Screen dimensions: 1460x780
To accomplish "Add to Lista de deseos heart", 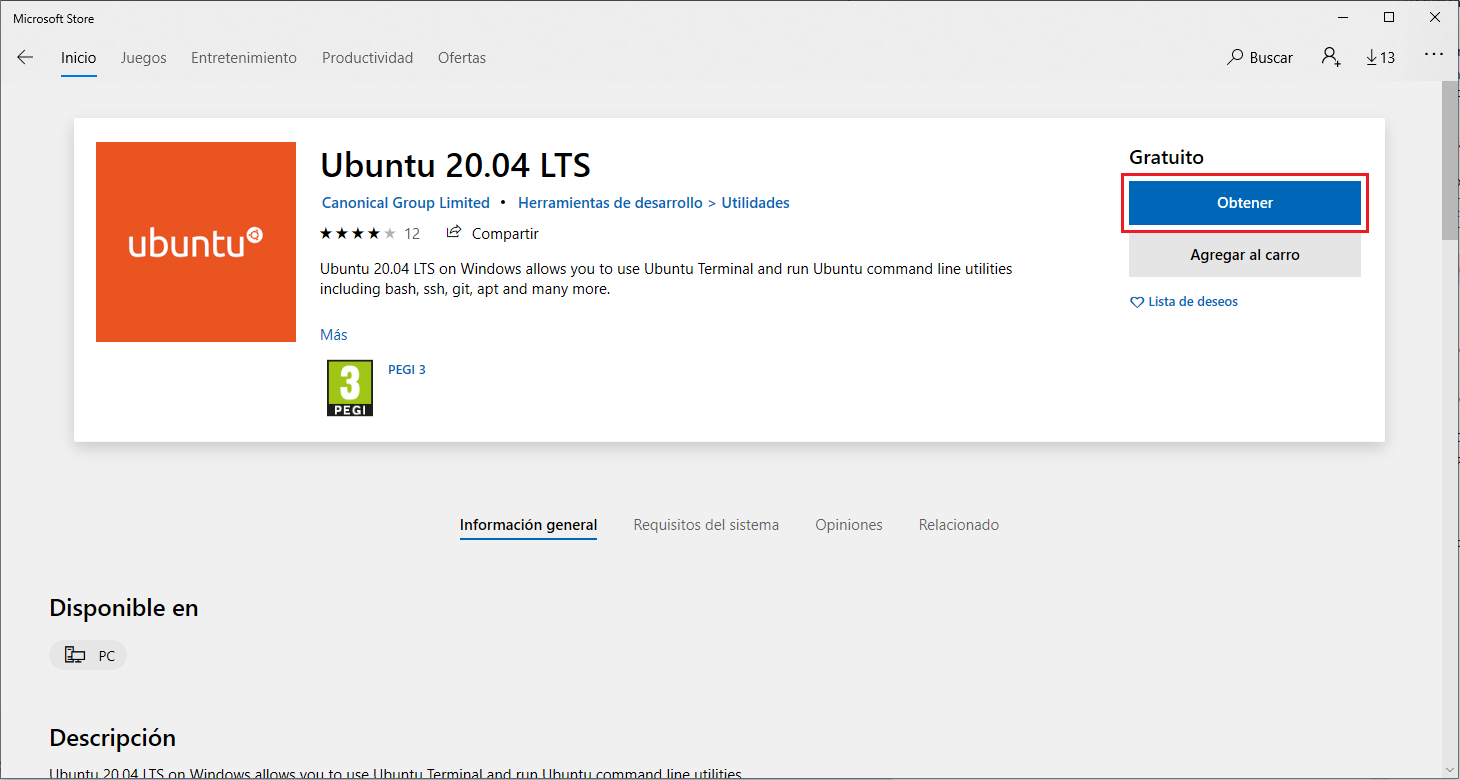I will pyautogui.click(x=1137, y=302).
